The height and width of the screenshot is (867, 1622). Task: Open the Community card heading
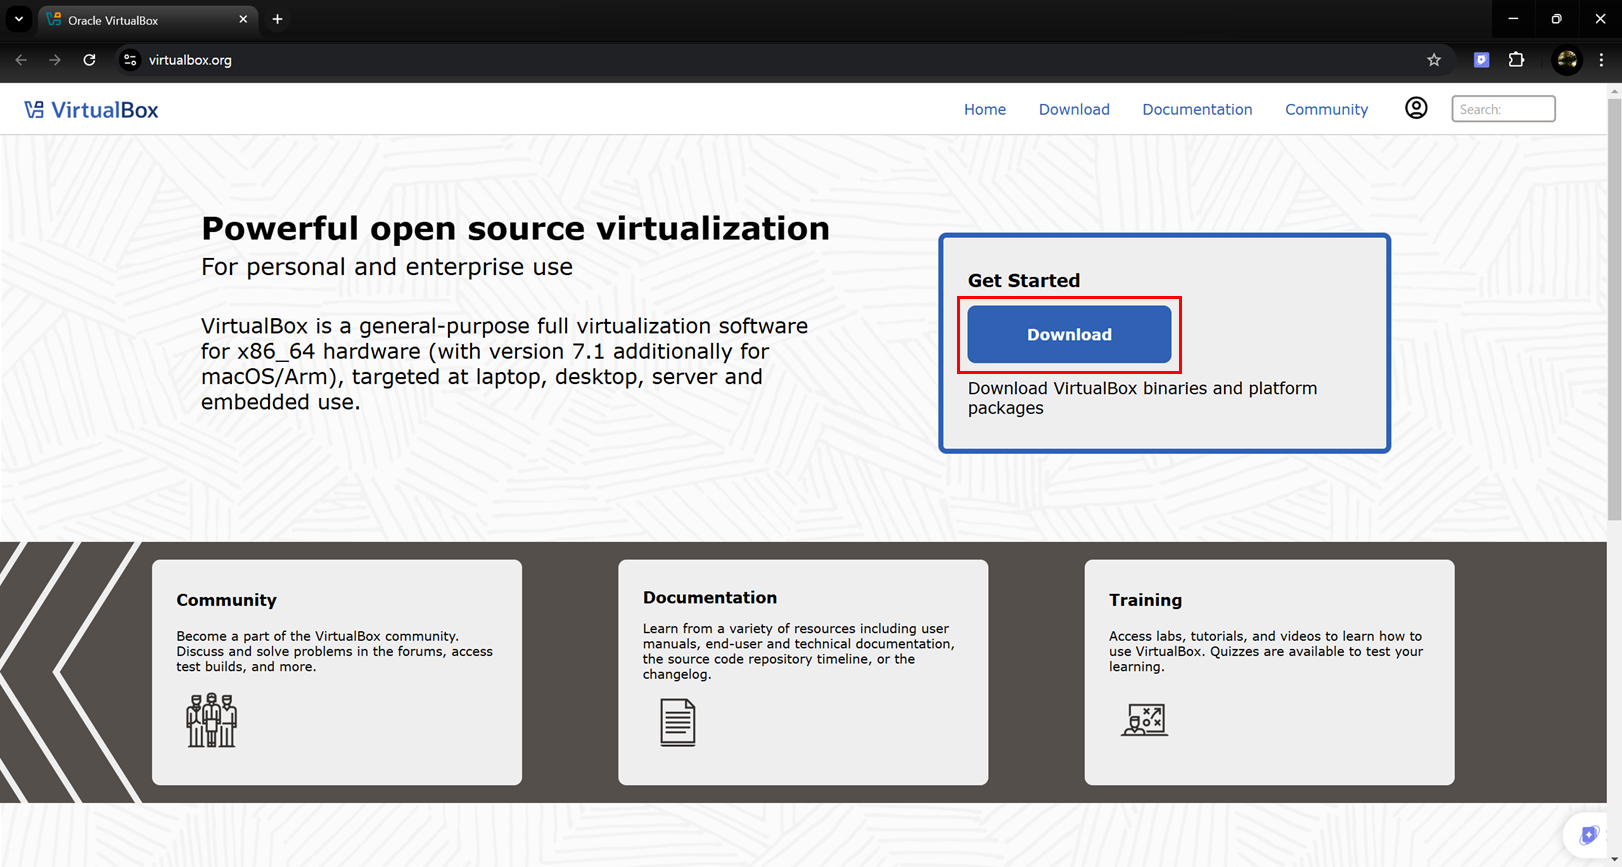(226, 600)
